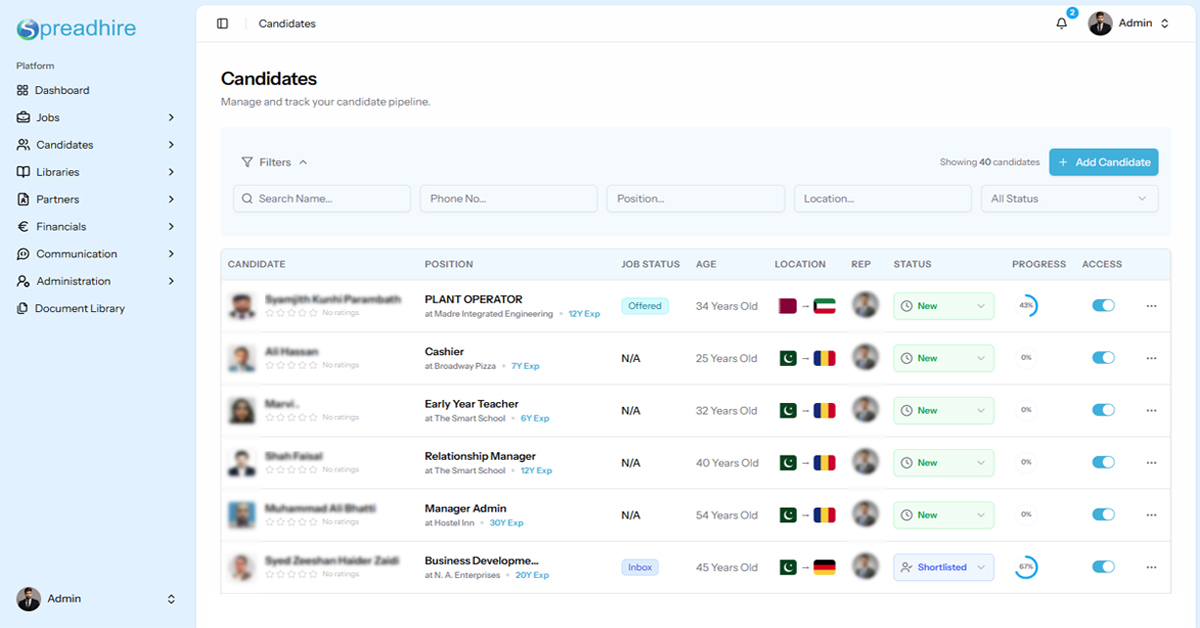Open more options for PLANT OPERATOR row

tap(1151, 306)
